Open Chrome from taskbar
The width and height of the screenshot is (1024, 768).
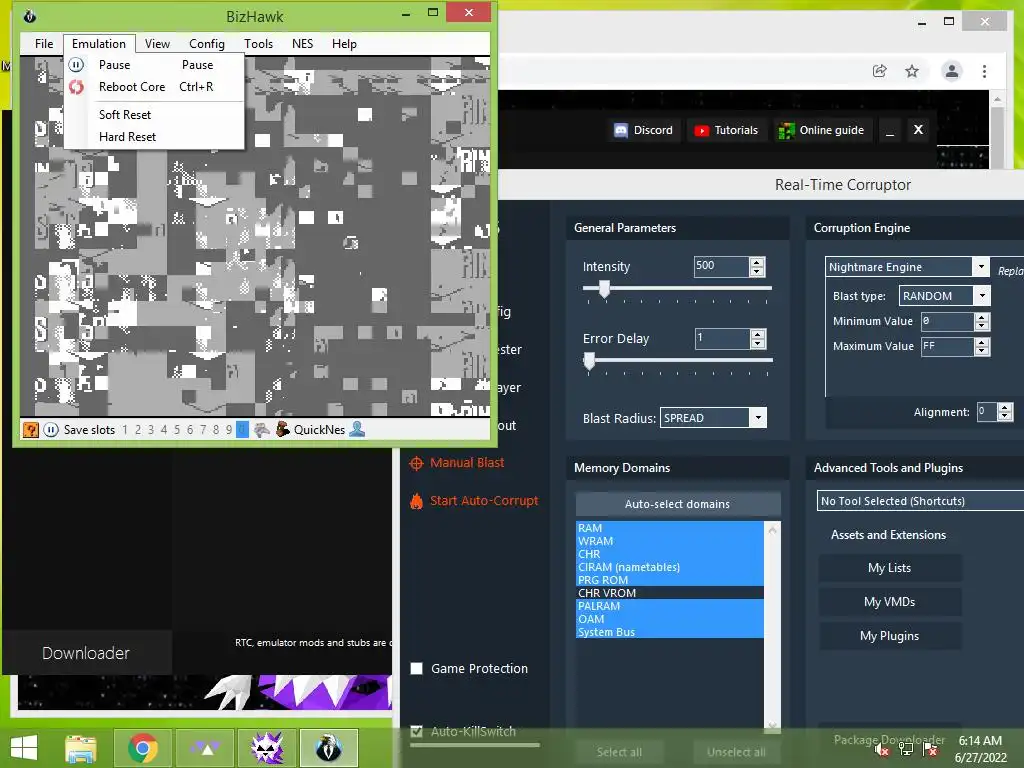[x=142, y=748]
